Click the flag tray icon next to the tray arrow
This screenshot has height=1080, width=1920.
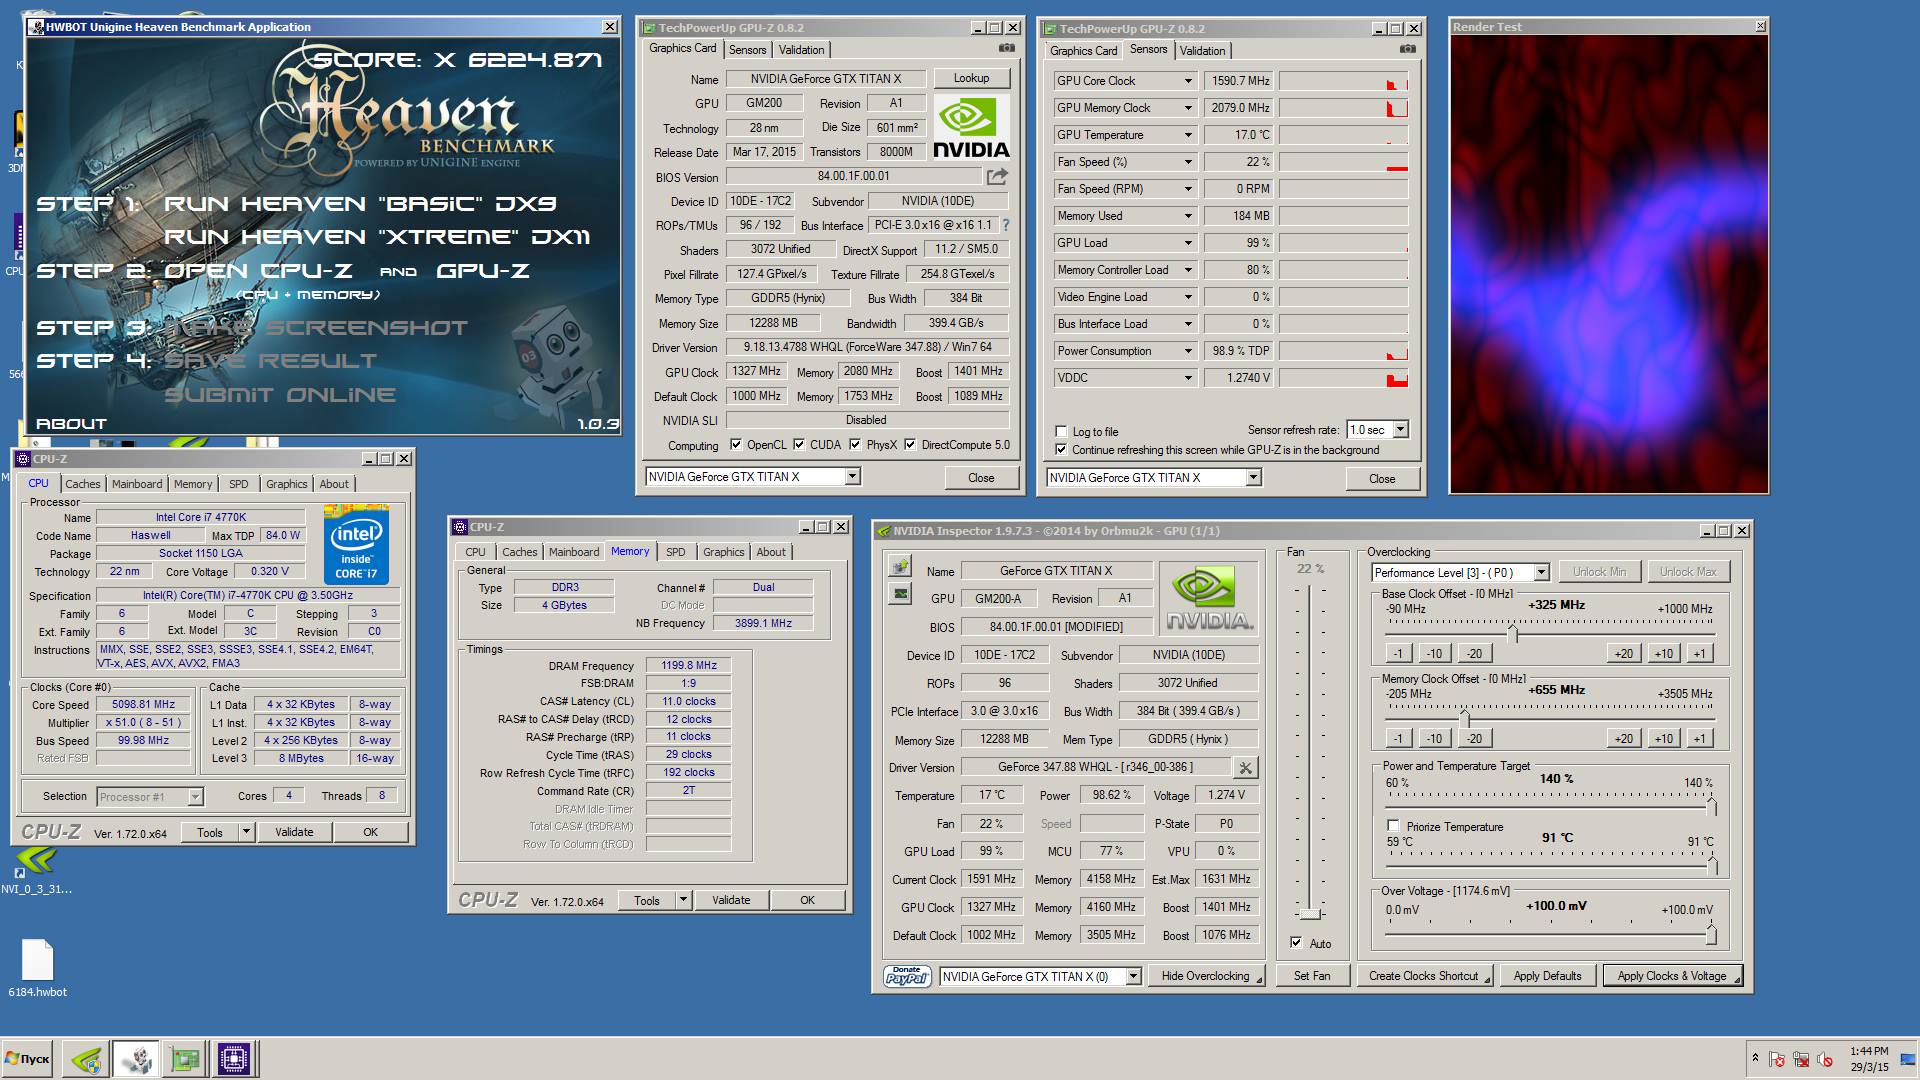coord(1777,1059)
